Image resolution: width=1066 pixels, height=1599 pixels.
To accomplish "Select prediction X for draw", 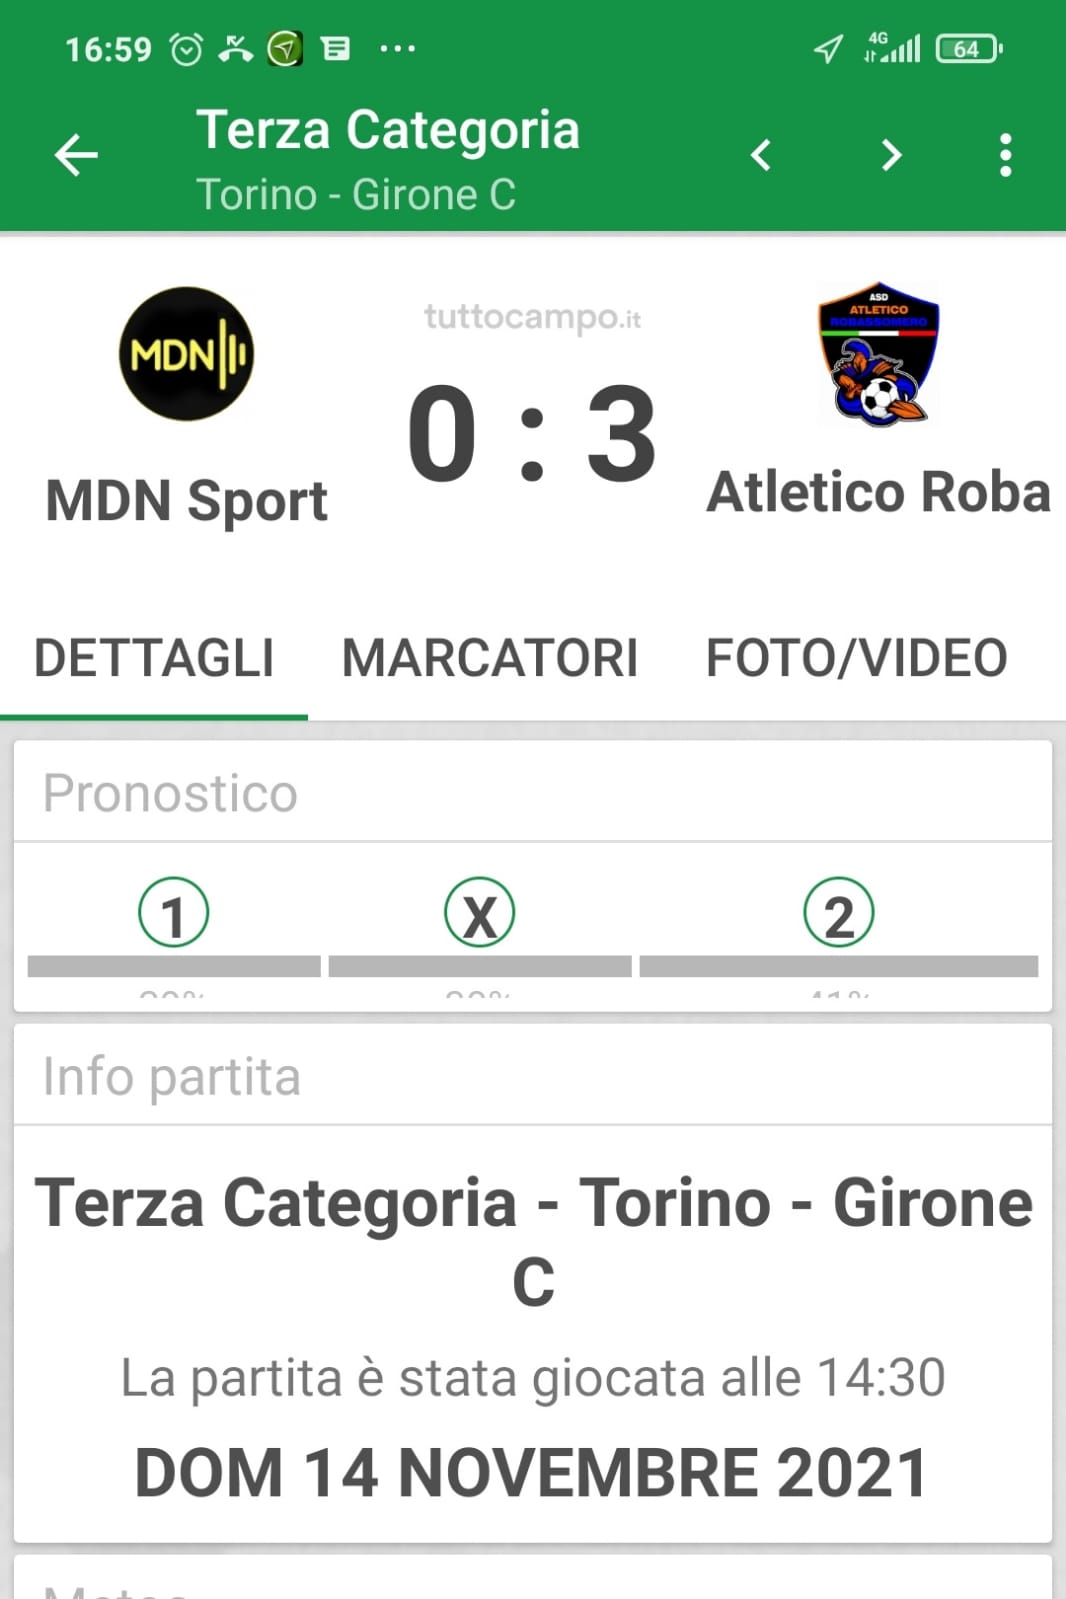I will pyautogui.click(x=480, y=913).
